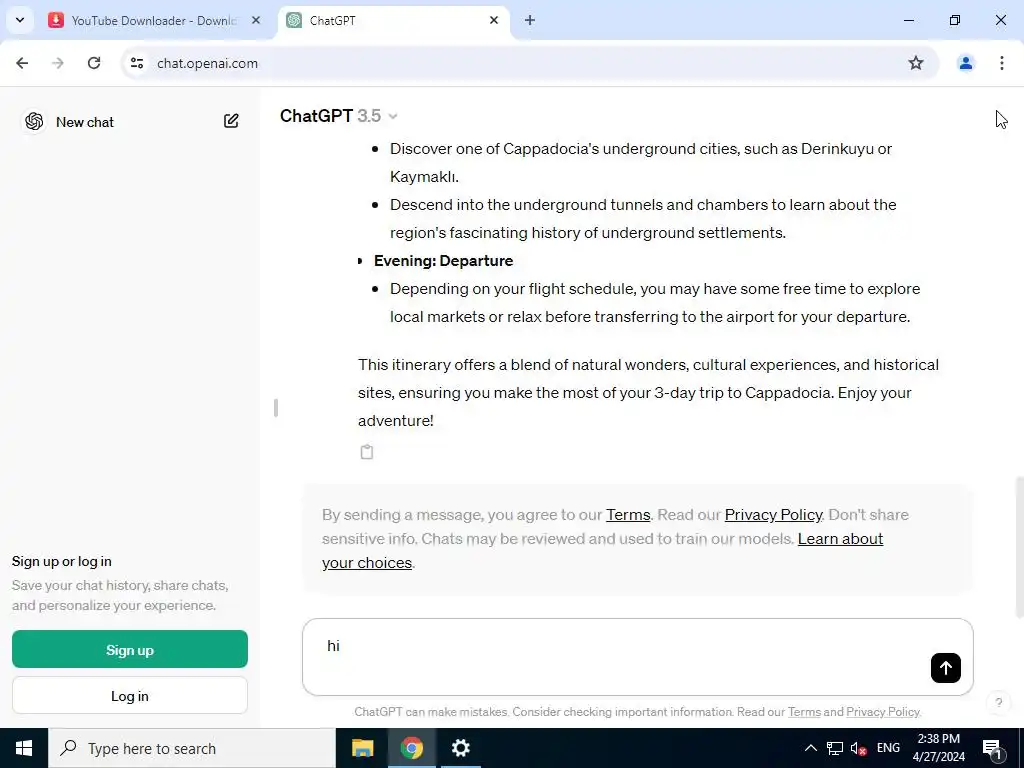The width and height of the screenshot is (1024, 768).
Task: Open the help question mark button
Action: [x=999, y=703]
